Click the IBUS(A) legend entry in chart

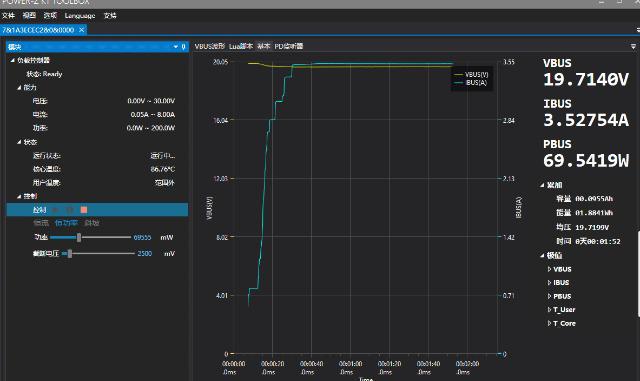pyautogui.click(x=471, y=82)
